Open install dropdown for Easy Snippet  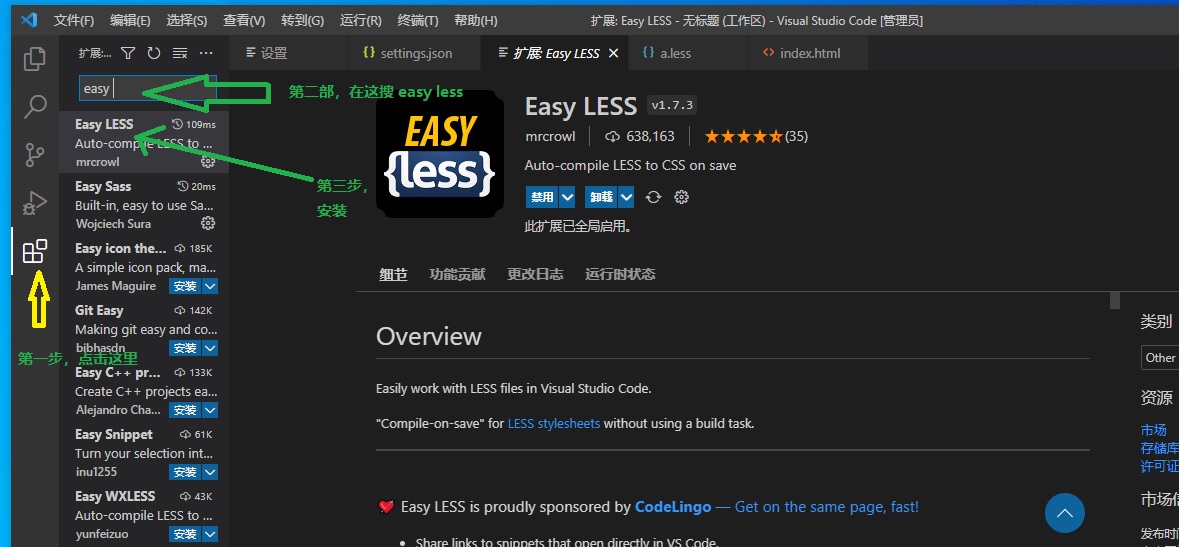pos(210,473)
